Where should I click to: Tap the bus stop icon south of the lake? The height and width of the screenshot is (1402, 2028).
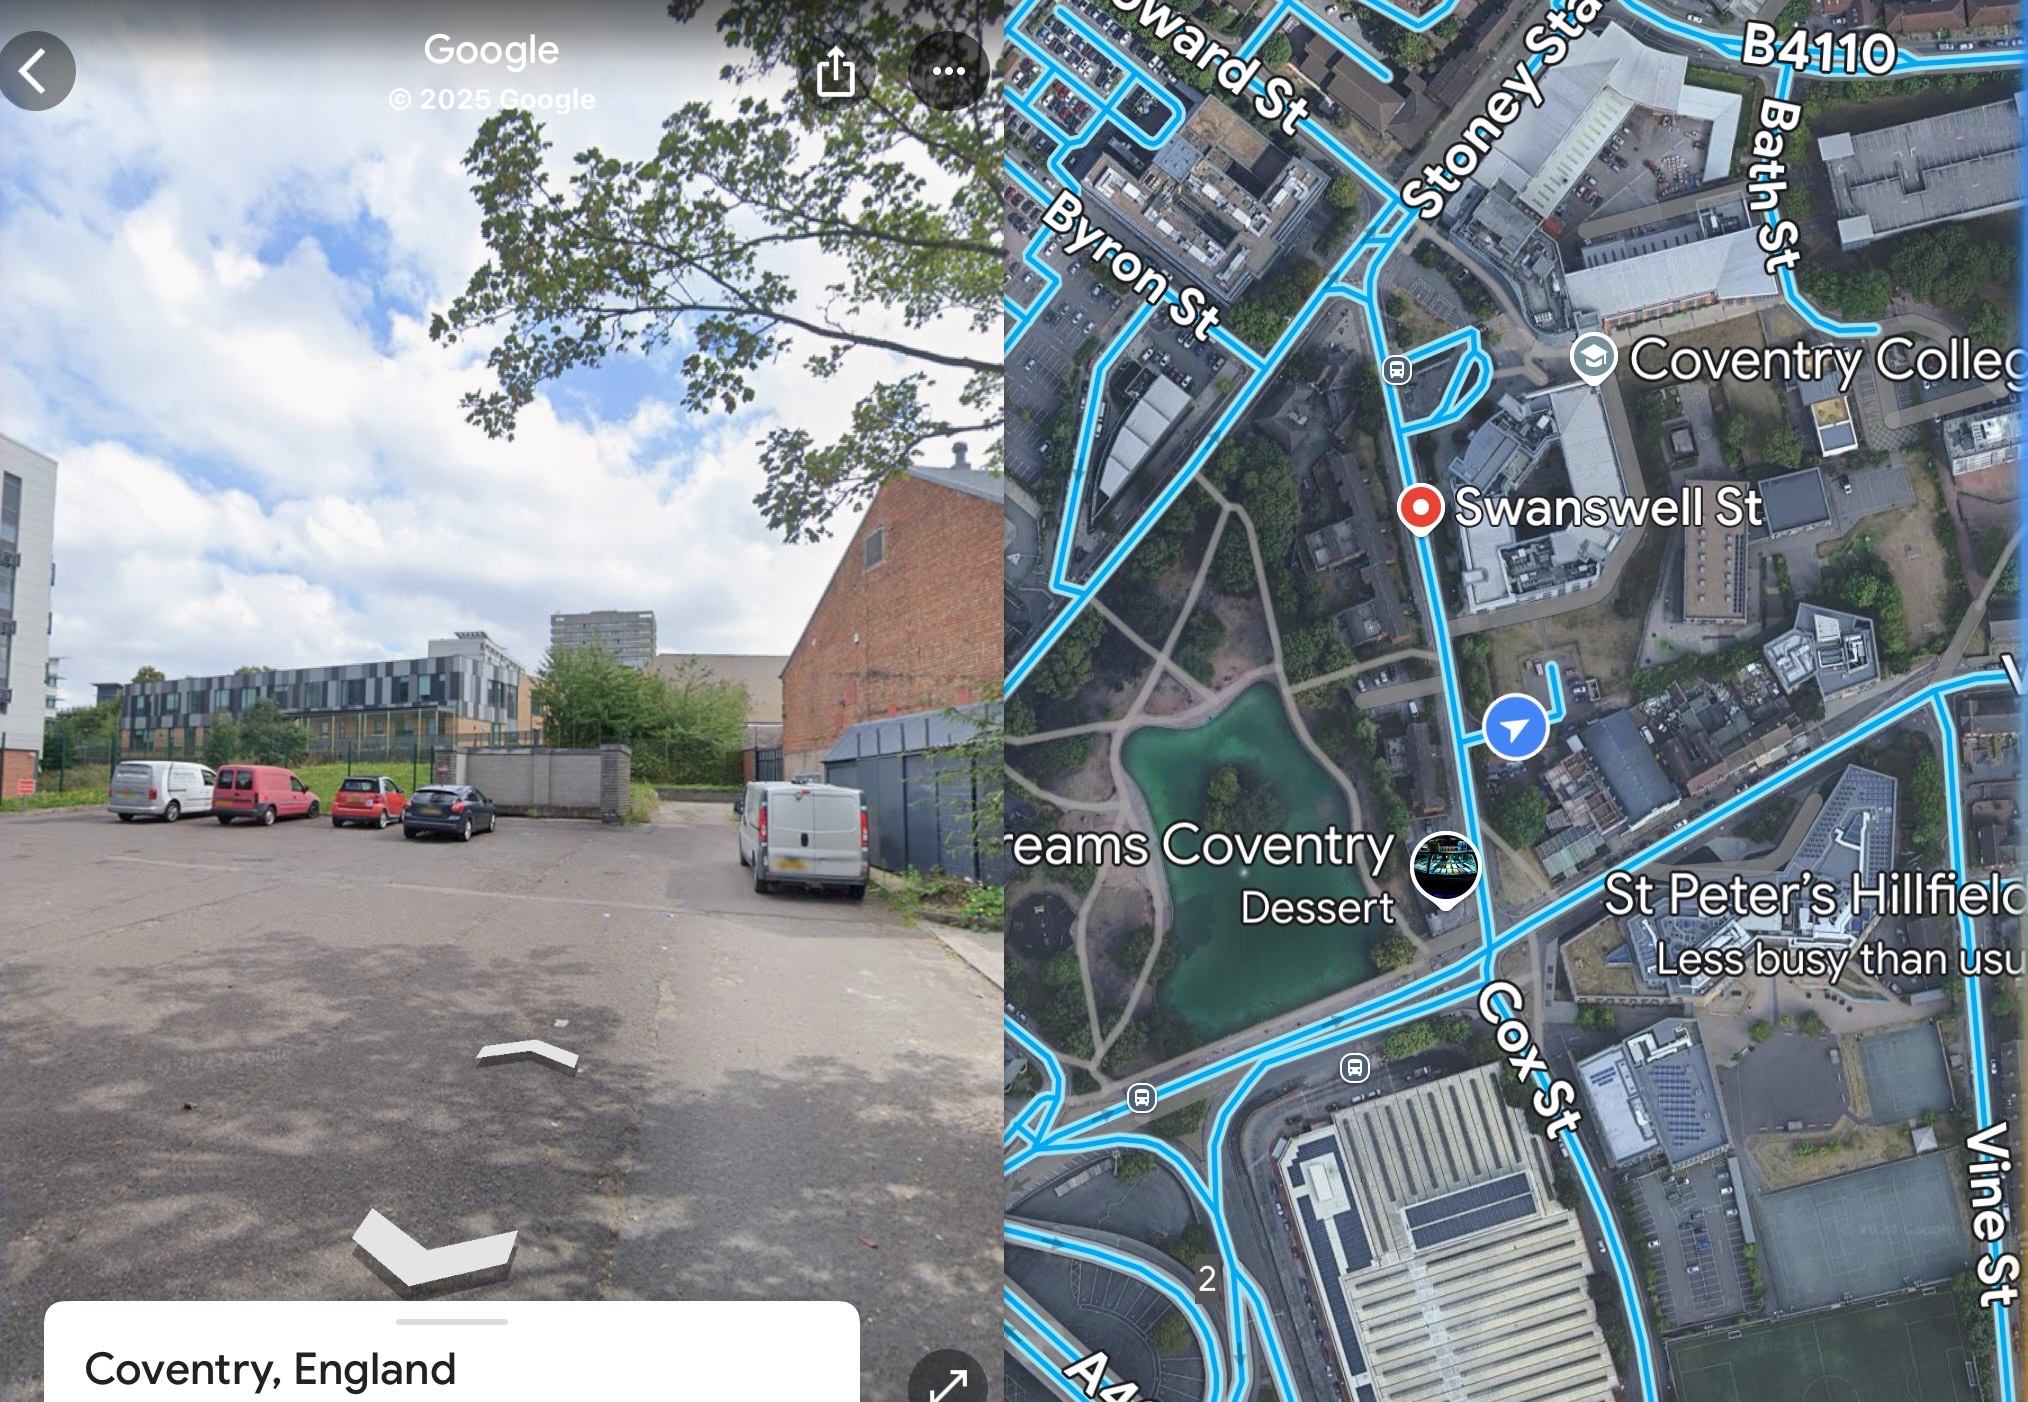coord(1141,1098)
